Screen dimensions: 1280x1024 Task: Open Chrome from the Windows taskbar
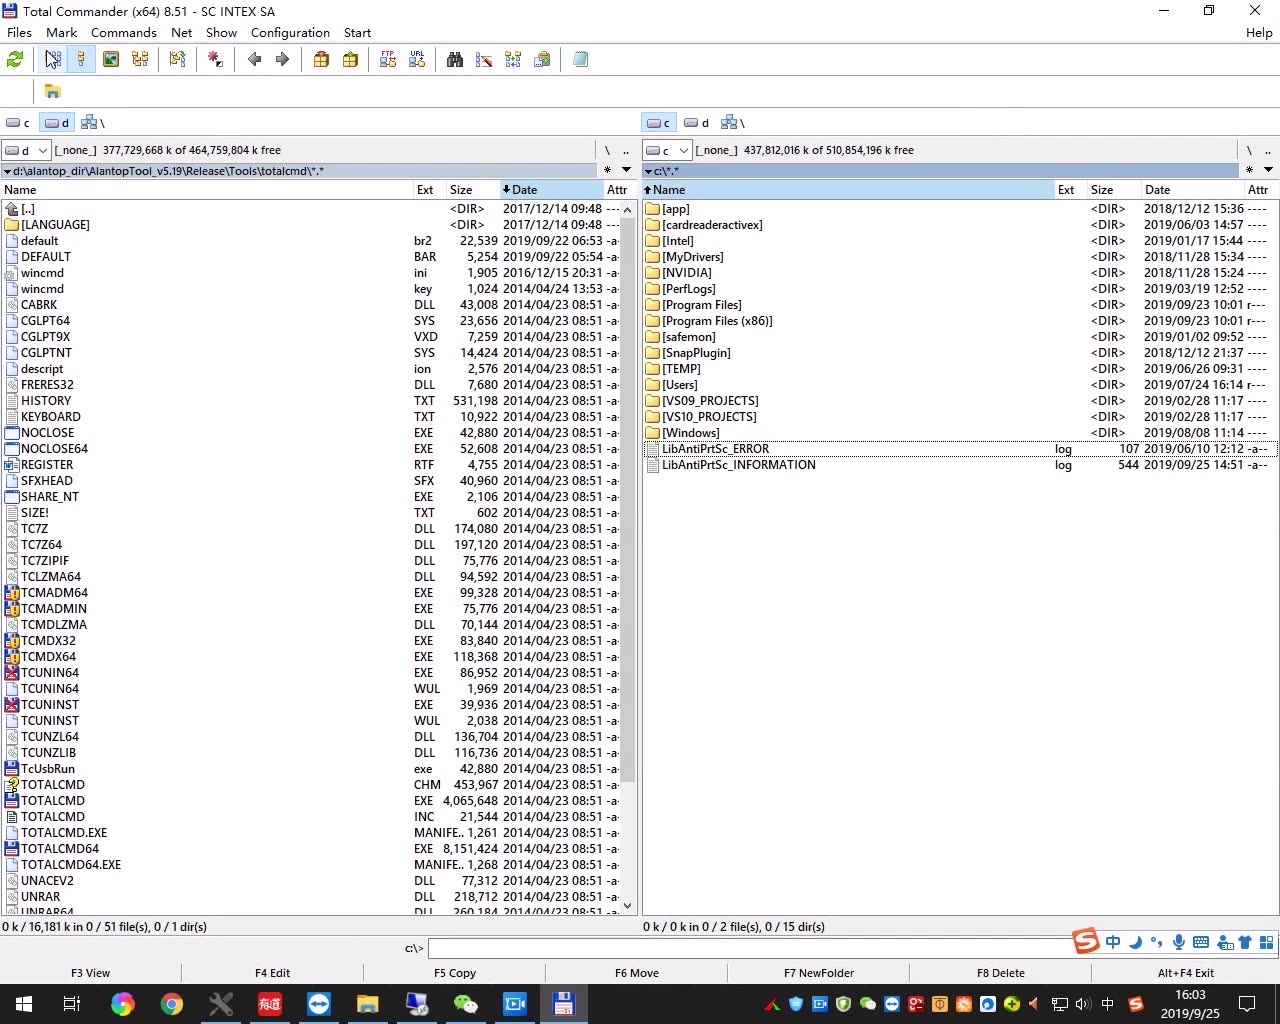point(172,1004)
